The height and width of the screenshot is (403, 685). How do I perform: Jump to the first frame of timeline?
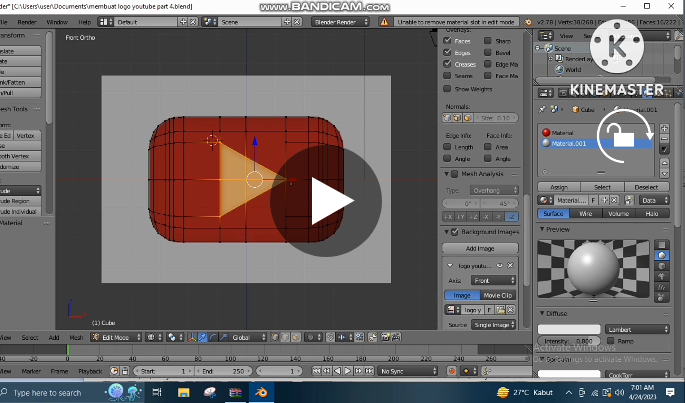coord(316,371)
